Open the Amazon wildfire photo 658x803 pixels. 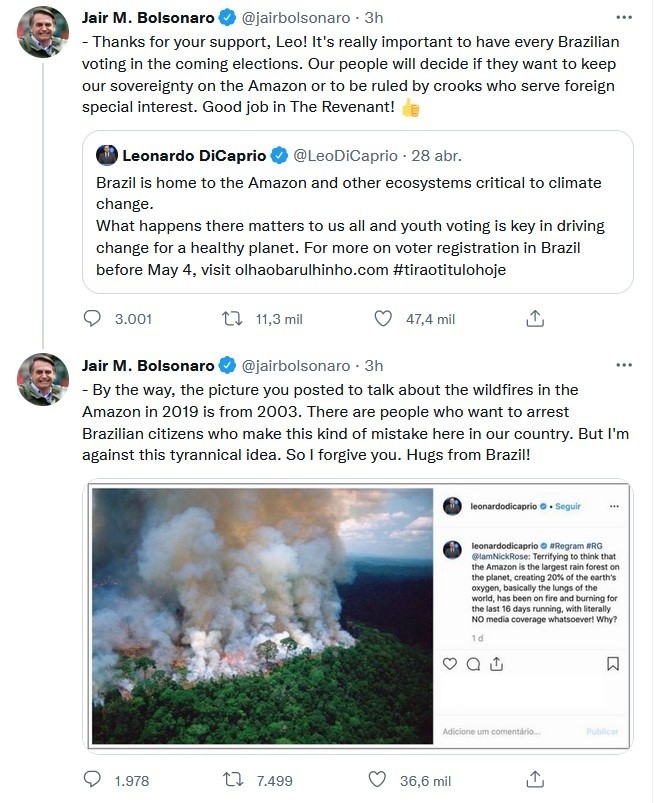[260, 615]
